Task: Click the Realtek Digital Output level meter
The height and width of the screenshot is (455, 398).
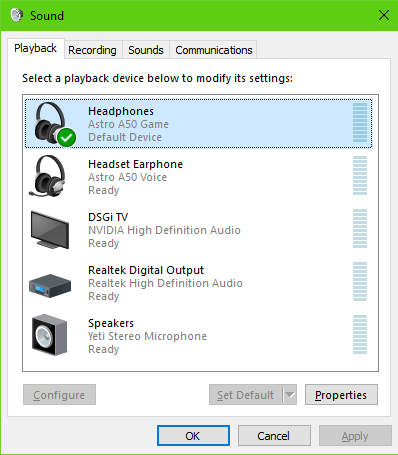Action: click(360, 281)
